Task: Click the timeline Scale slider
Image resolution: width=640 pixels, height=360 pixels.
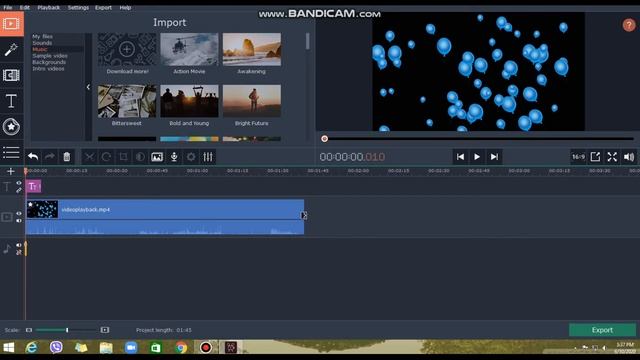Action: 67,330
